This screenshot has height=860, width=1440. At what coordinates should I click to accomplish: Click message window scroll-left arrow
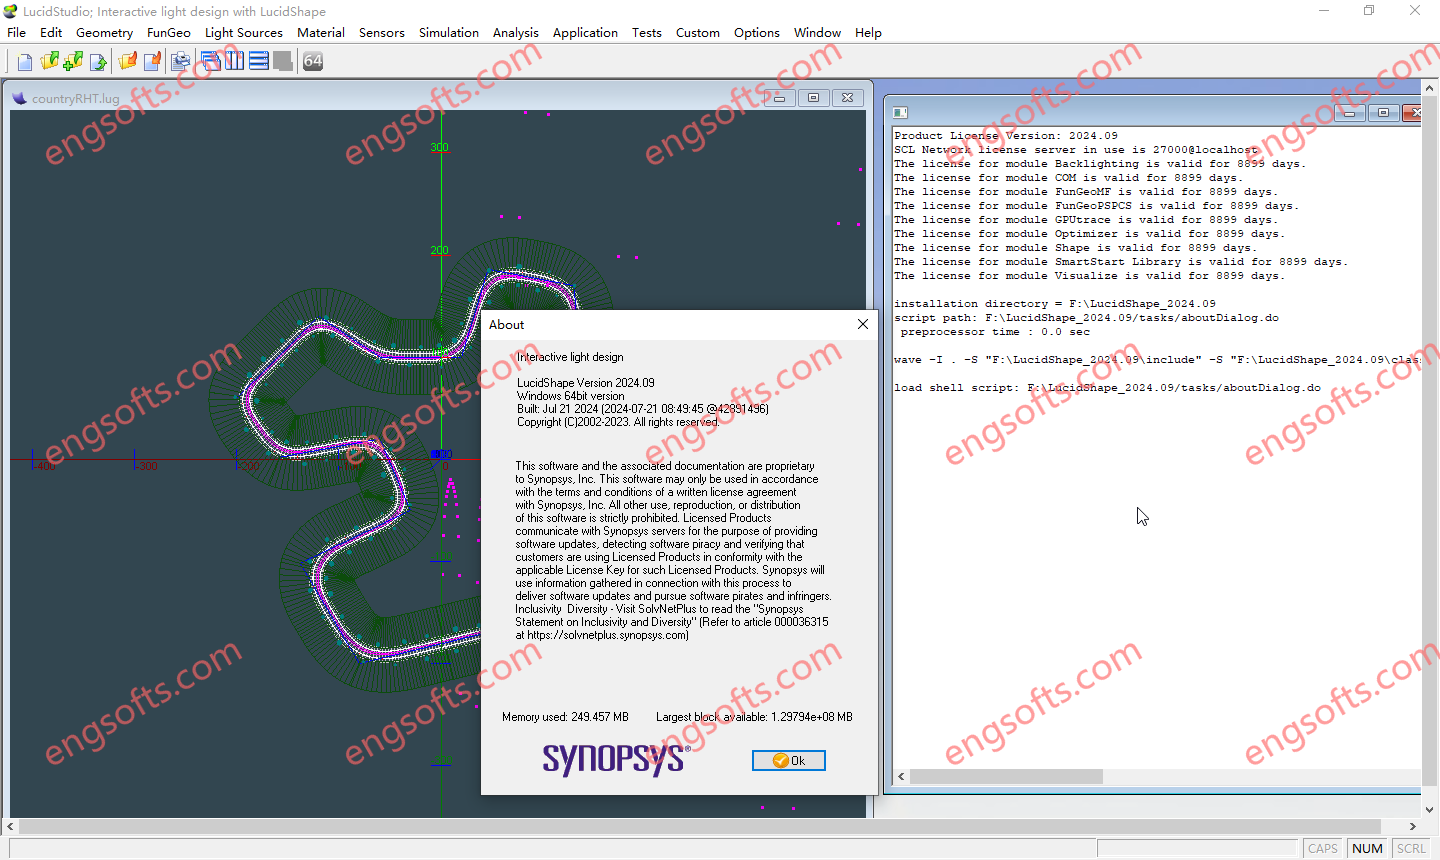point(901,777)
